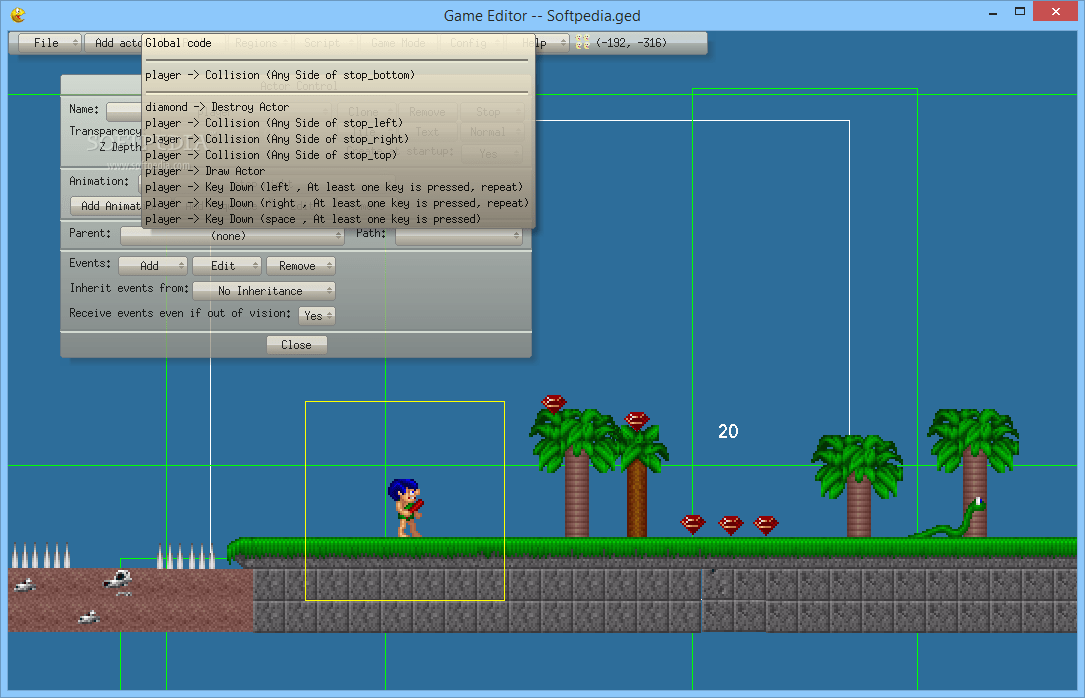Toggle the grid icon beside the coordinates

(583, 43)
